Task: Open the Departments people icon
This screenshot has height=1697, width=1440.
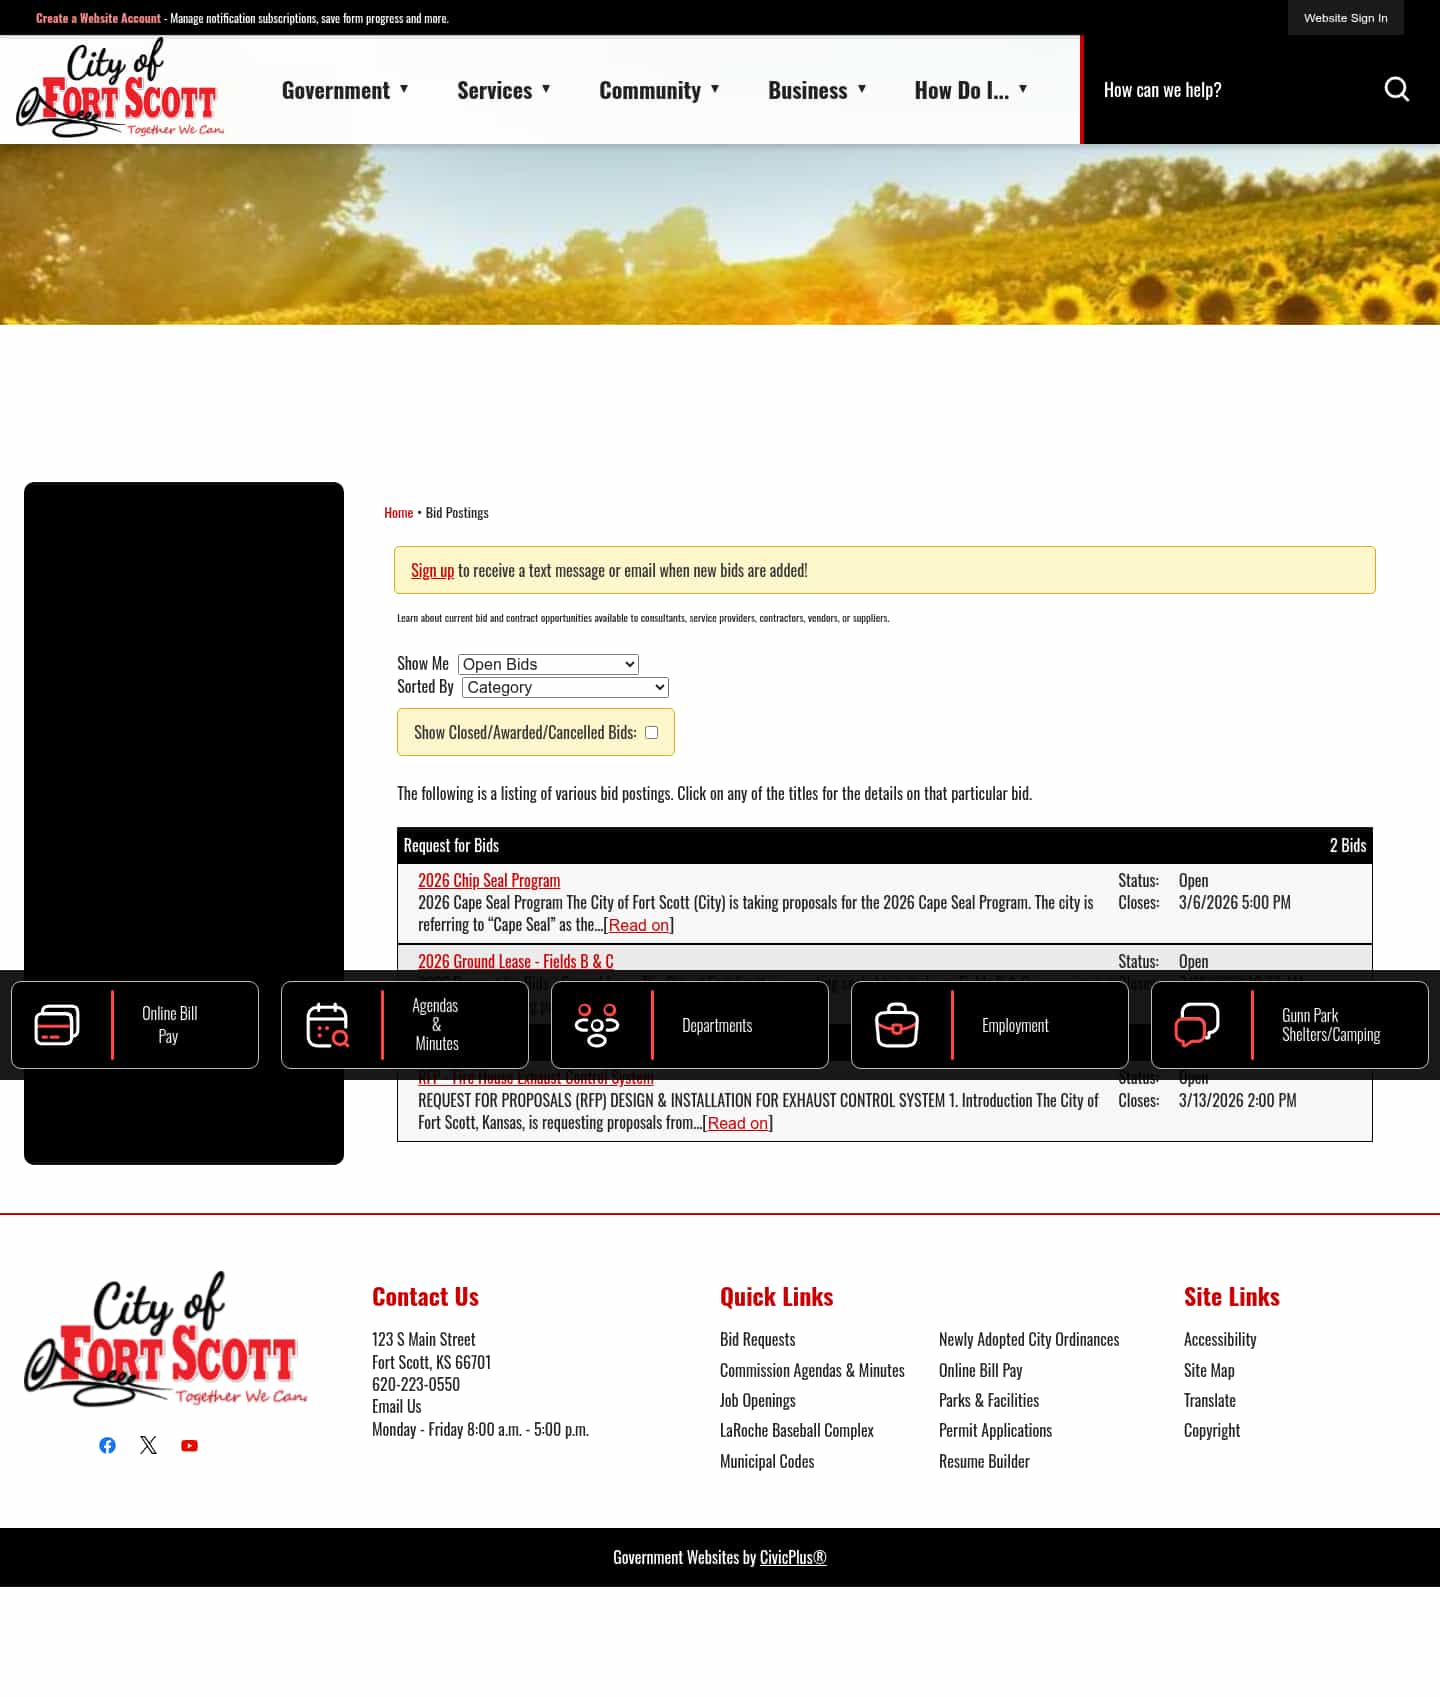Action: pyautogui.click(x=597, y=1025)
